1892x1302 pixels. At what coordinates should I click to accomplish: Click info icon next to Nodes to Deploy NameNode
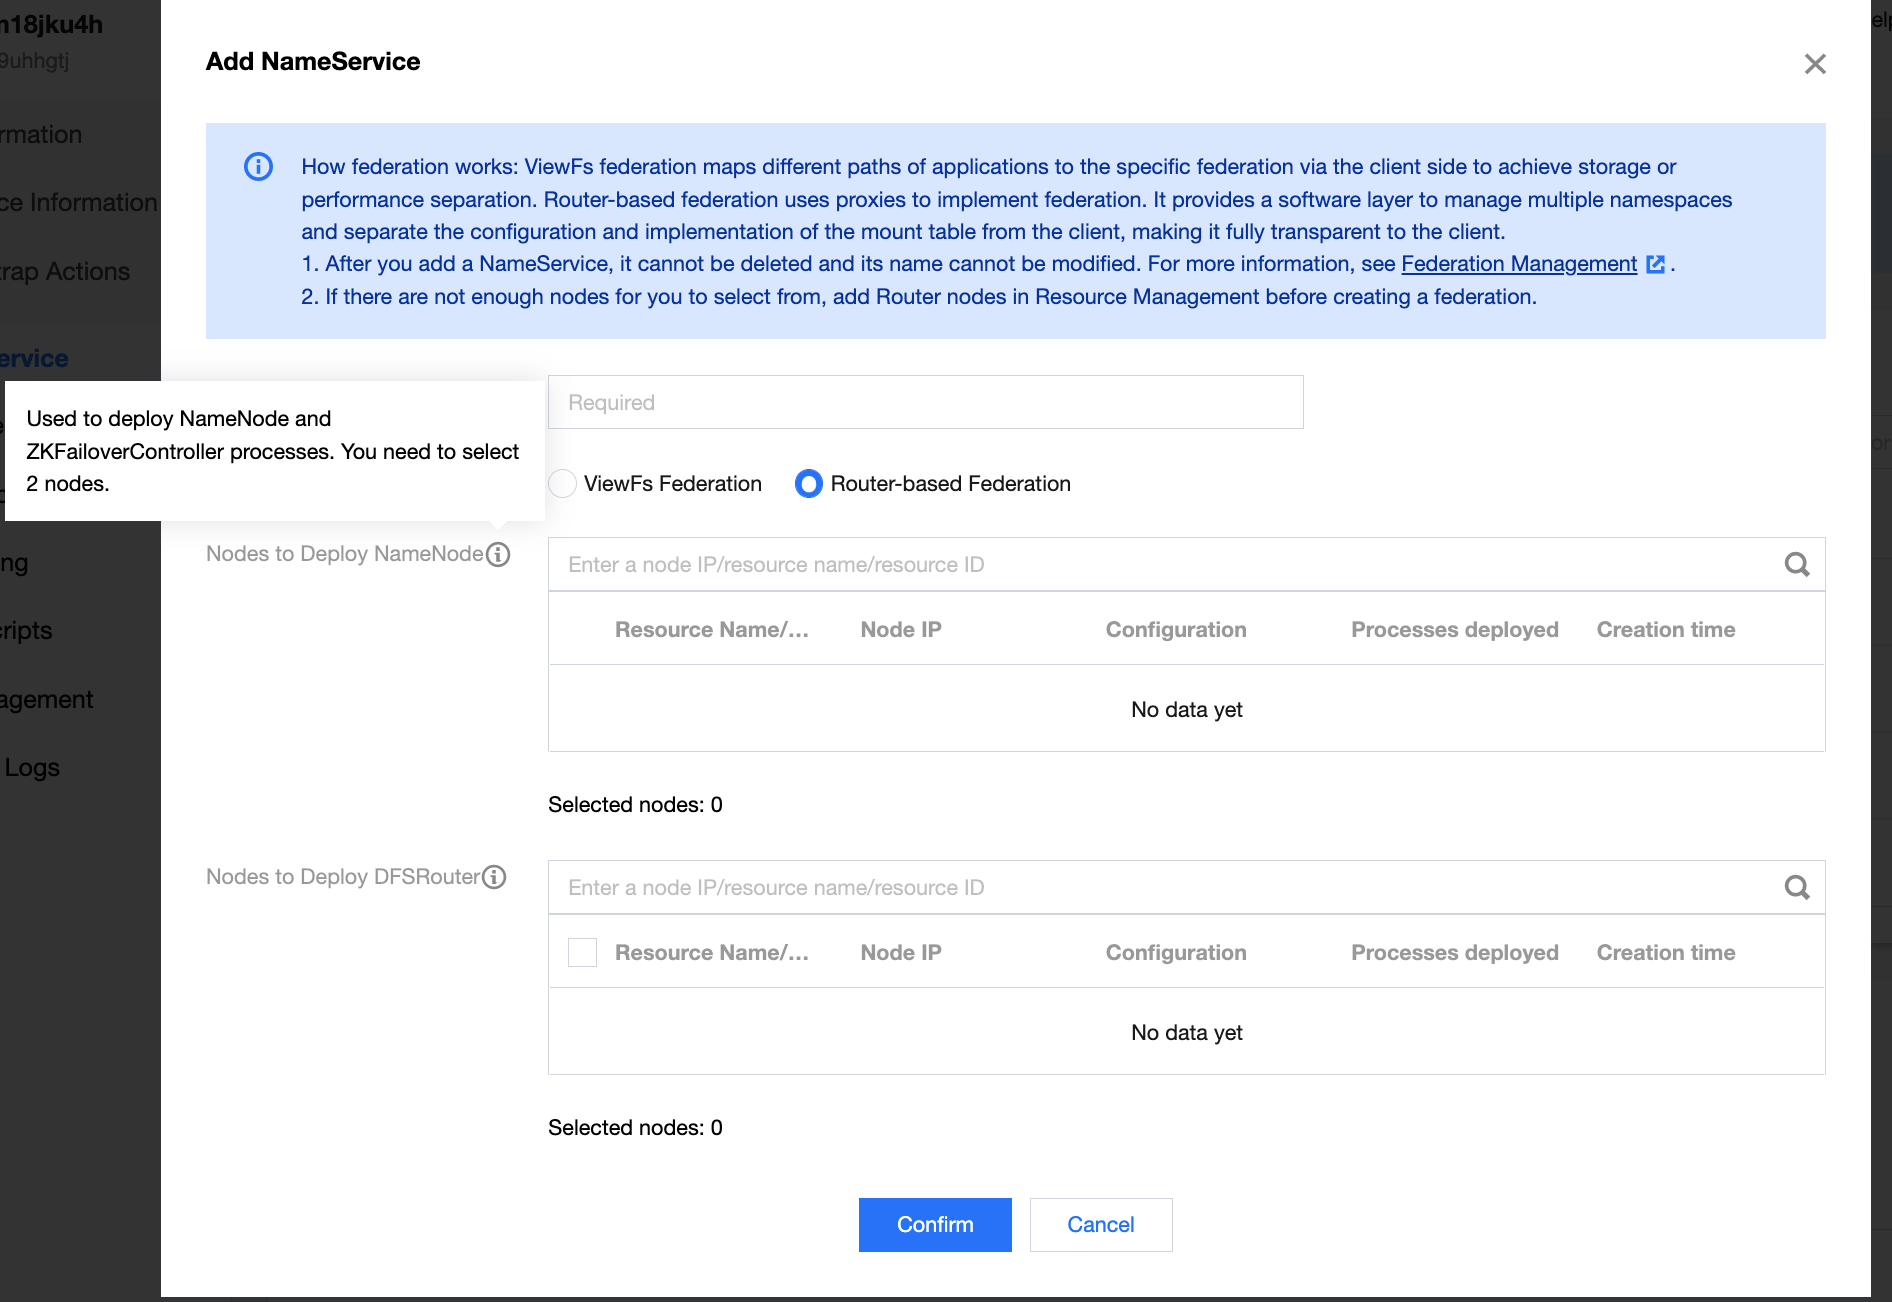click(x=498, y=554)
